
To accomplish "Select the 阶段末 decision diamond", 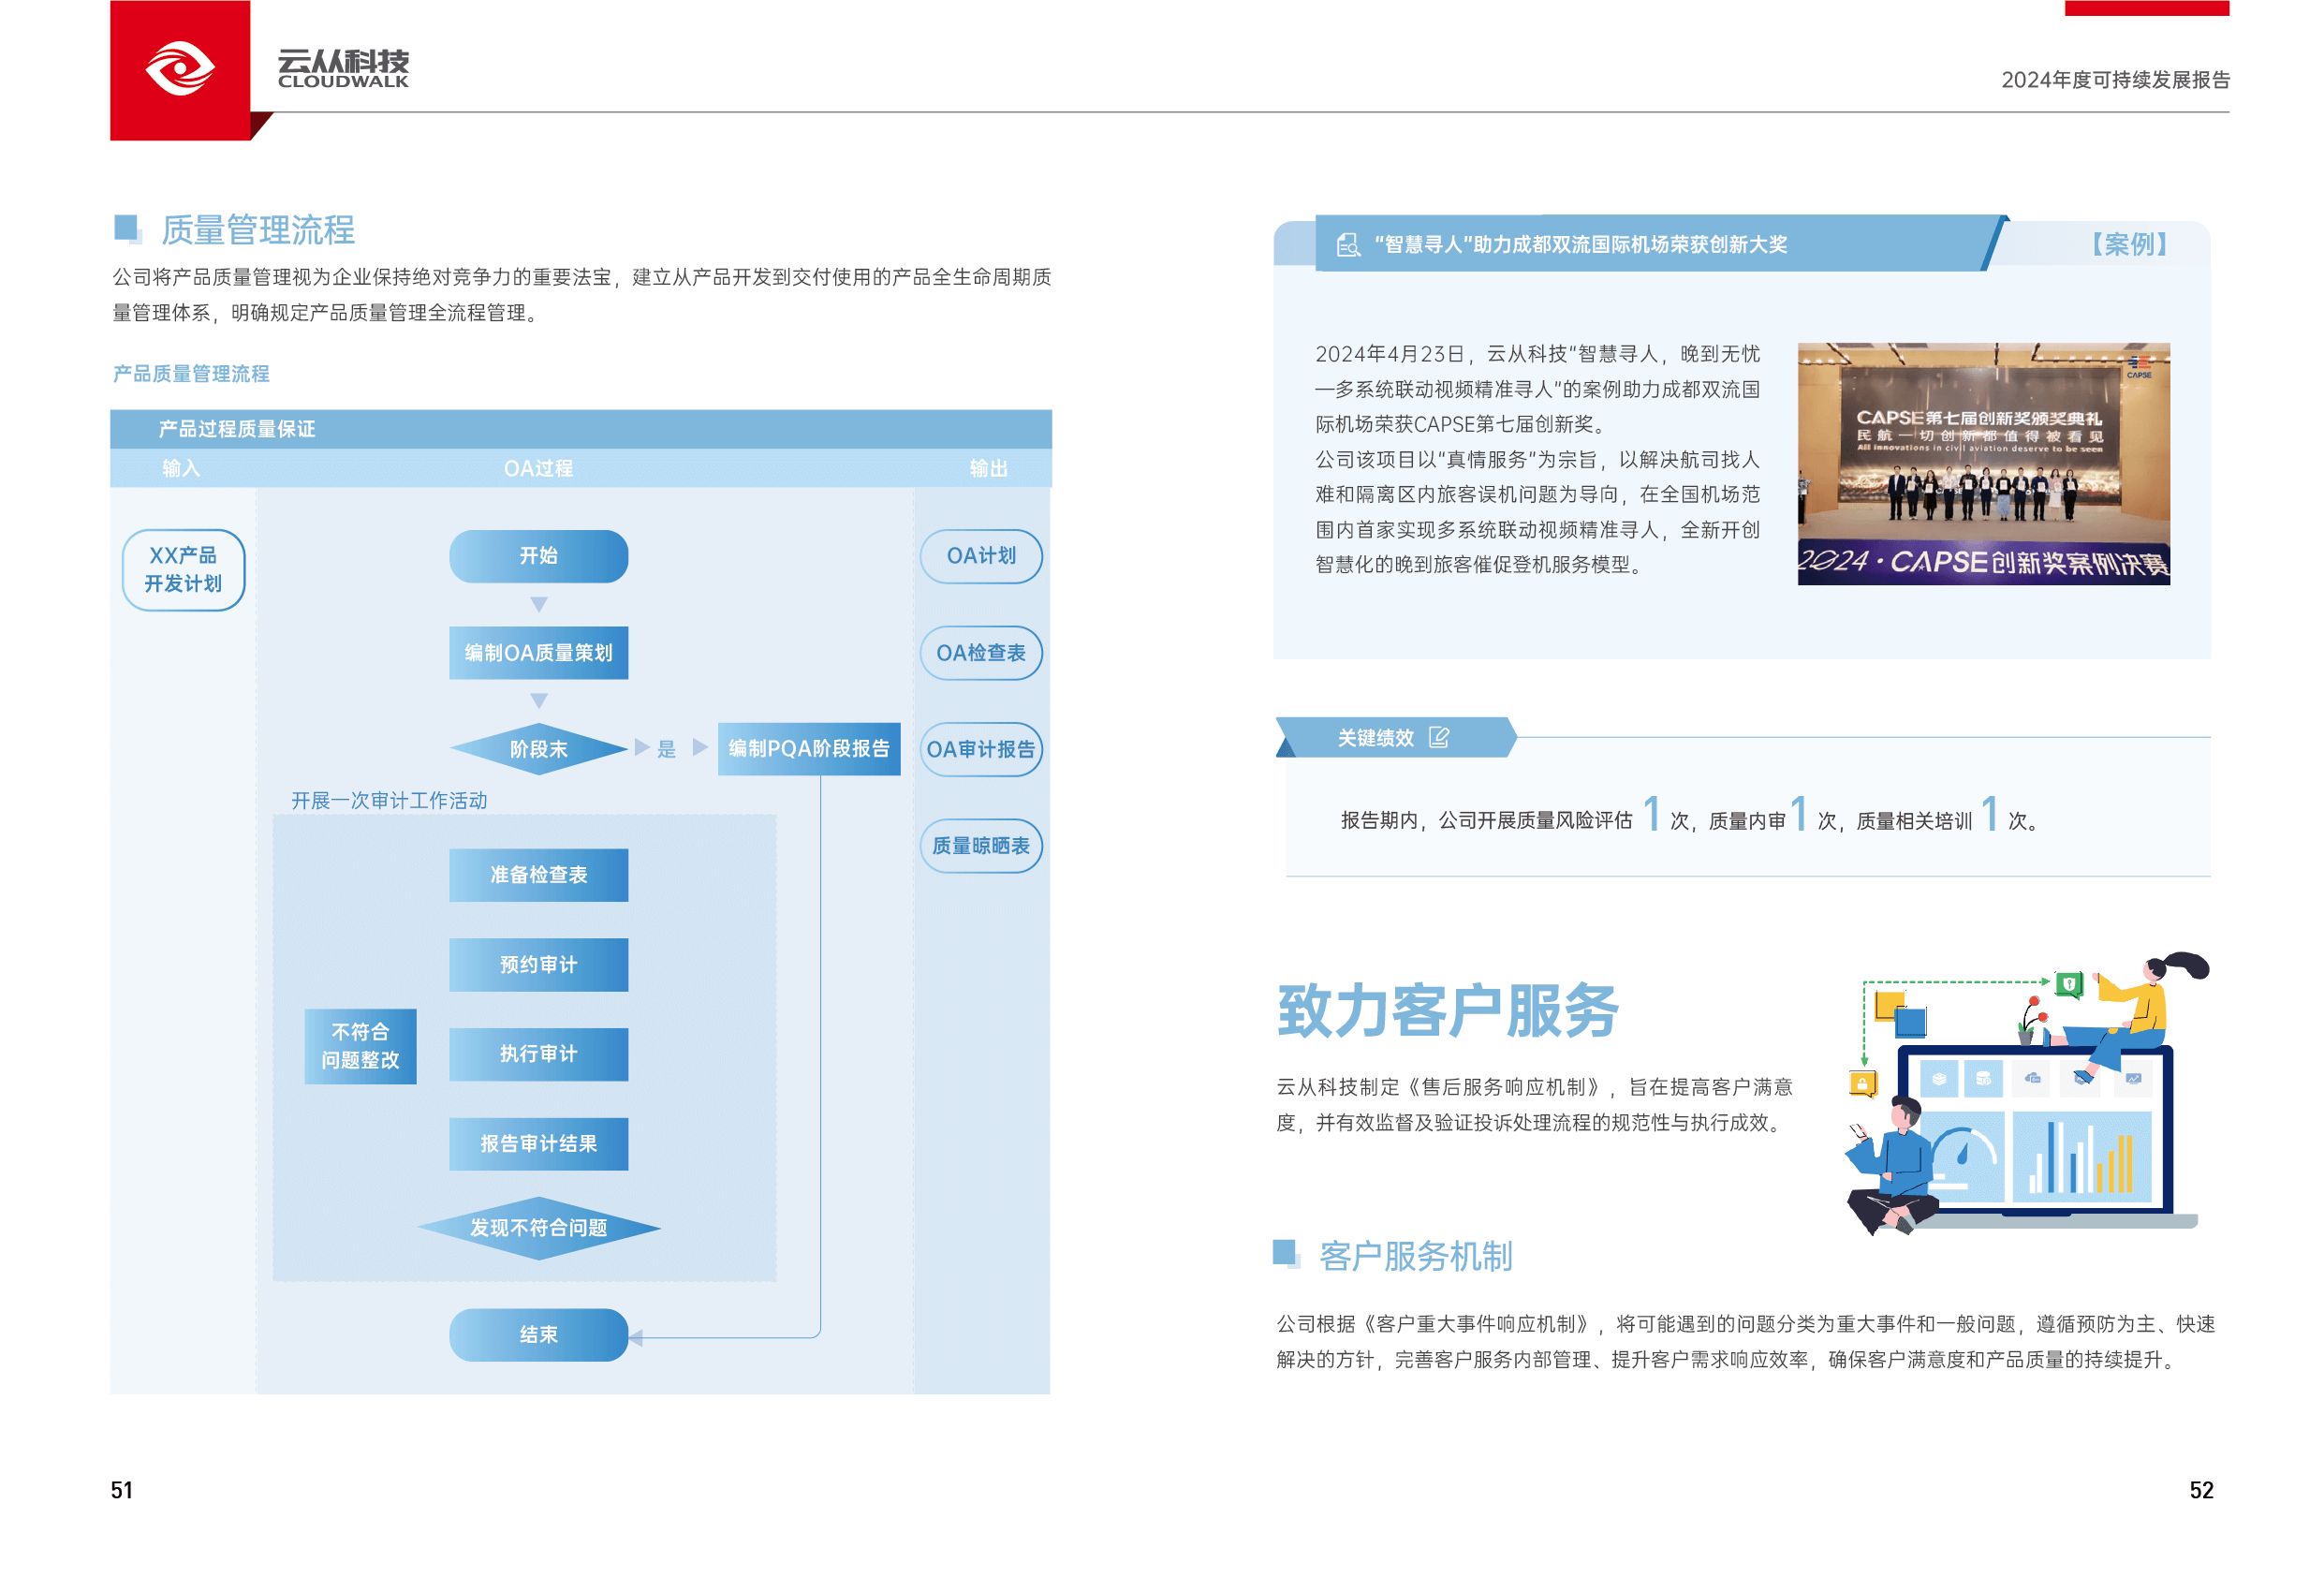I will pyautogui.click(x=539, y=749).
